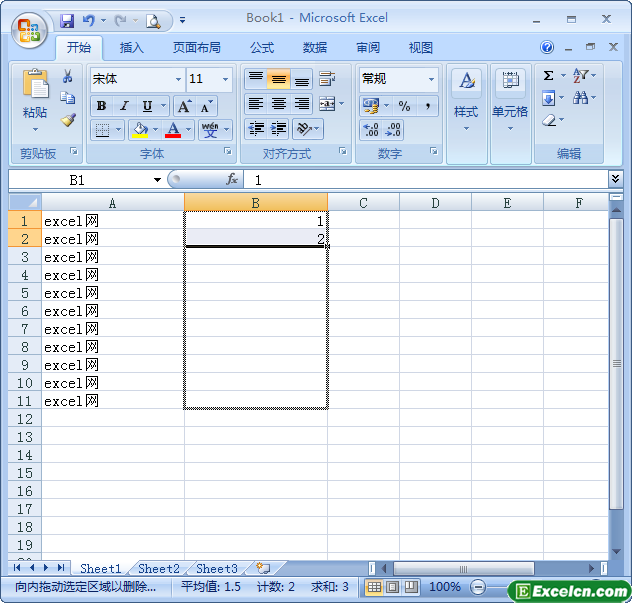
Task: Apply cell borders icon
Action: [x=102, y=130]
